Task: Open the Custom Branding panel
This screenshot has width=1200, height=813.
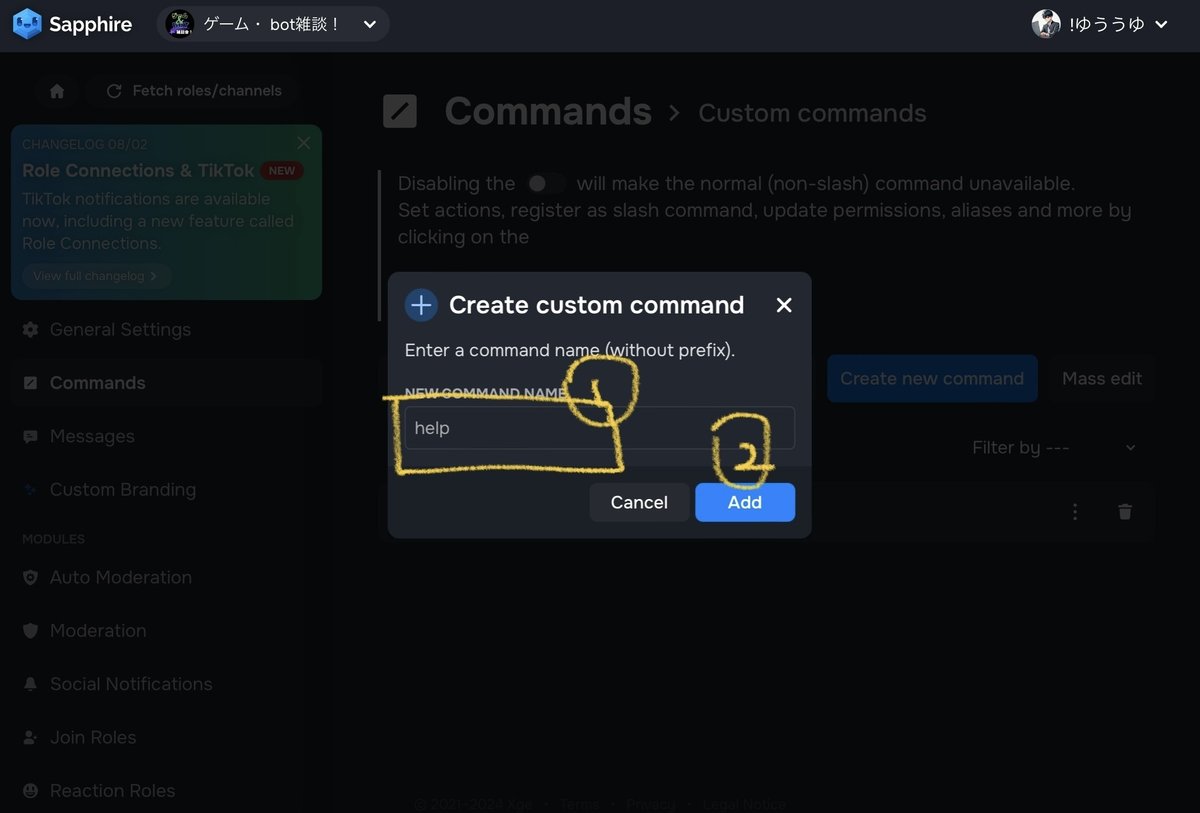Action: coord(122,489)
